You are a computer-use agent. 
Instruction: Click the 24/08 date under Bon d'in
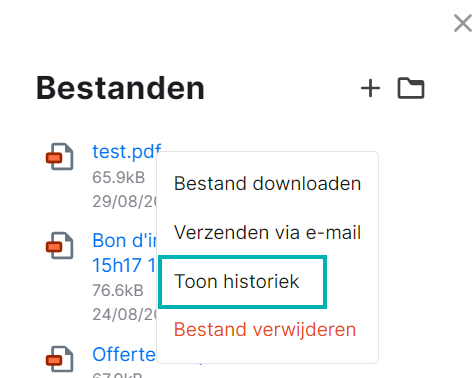[x=124, y=314]
